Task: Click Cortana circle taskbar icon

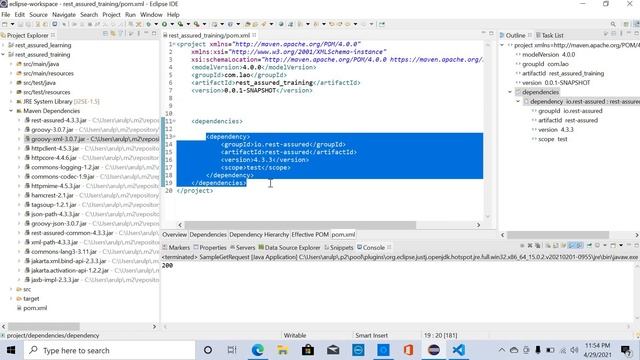Action: pyautogui.click(x=208, y=350)
